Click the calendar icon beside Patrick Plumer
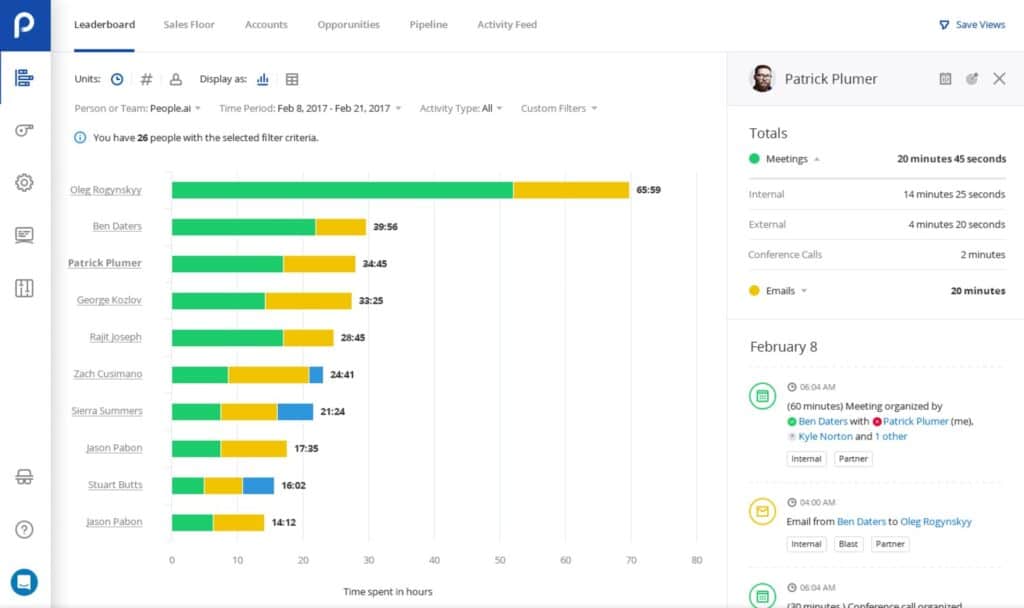 [x=945, y=79]
